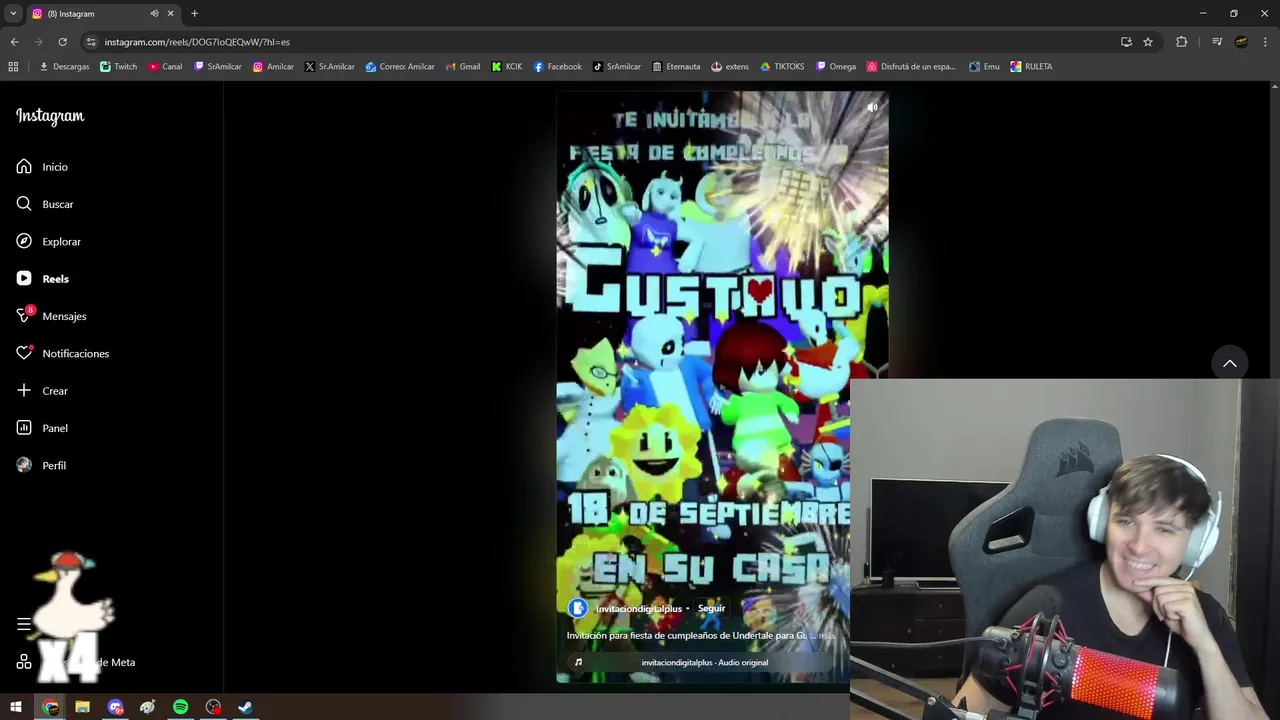
Task: Open Windows Start menu
Action: click(x=16, y=707)
